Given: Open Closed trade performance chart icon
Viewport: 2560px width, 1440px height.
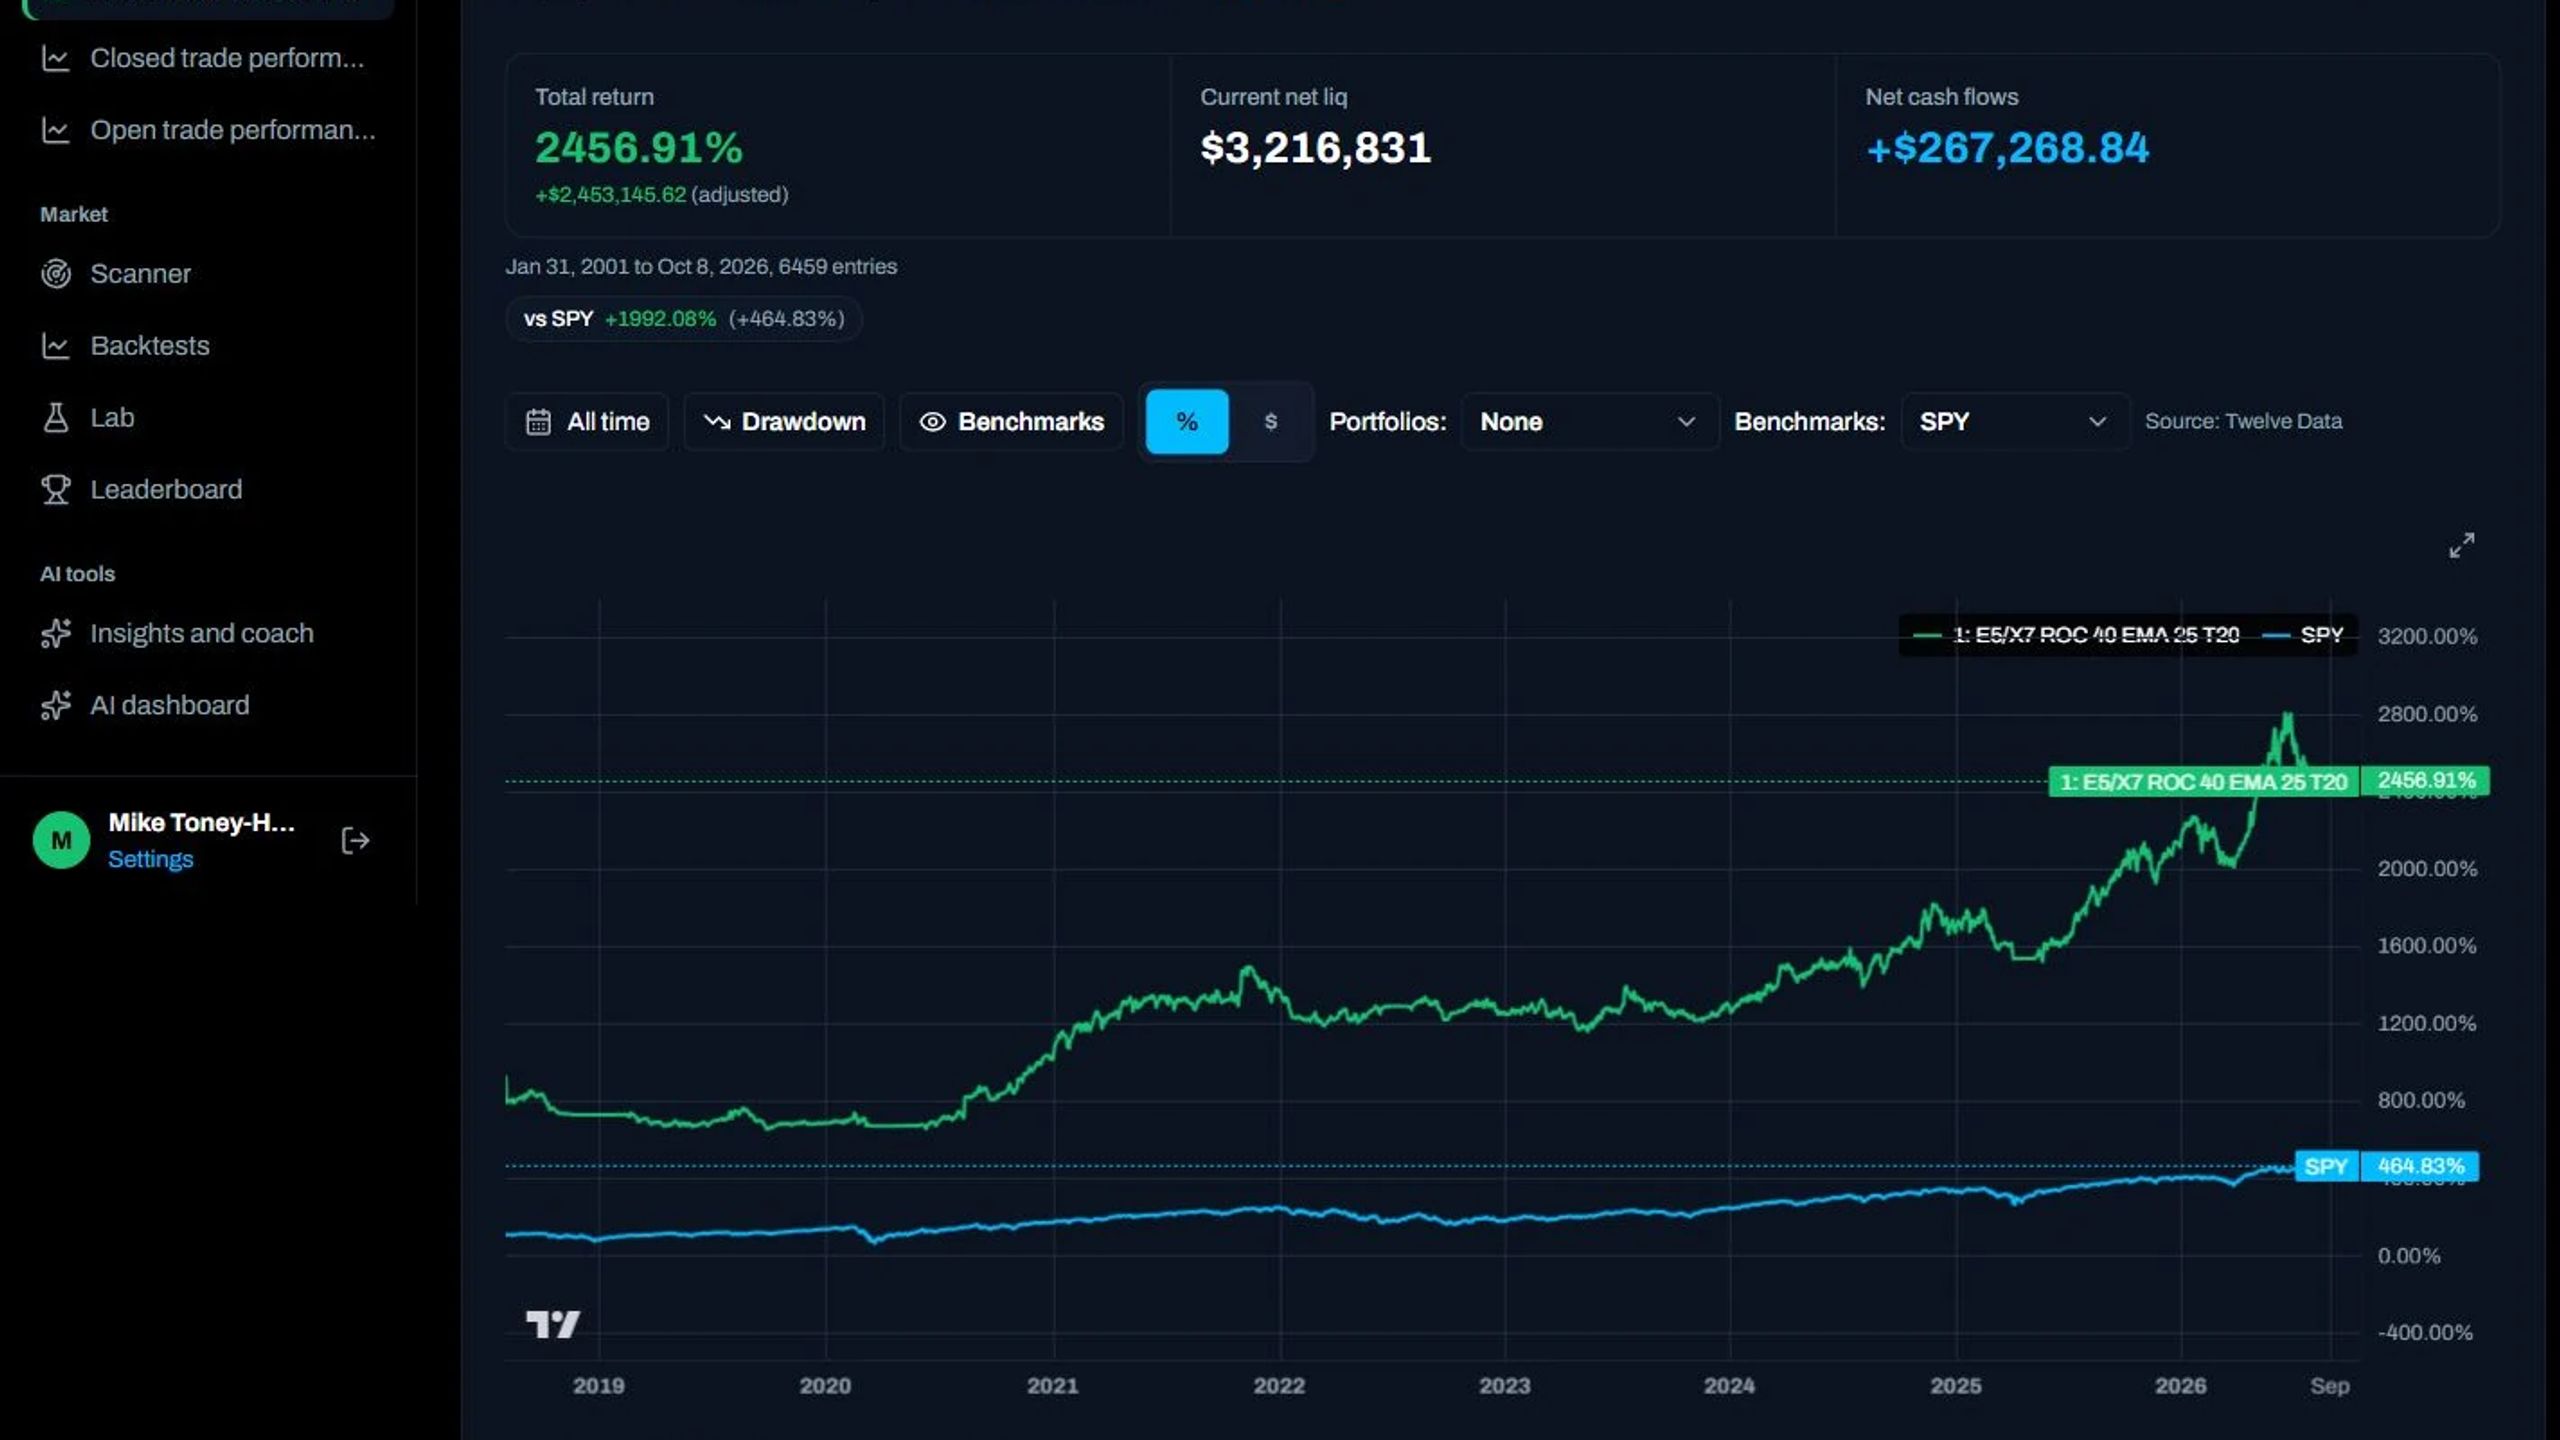Looking at the screenshot, I should (56, 58).
